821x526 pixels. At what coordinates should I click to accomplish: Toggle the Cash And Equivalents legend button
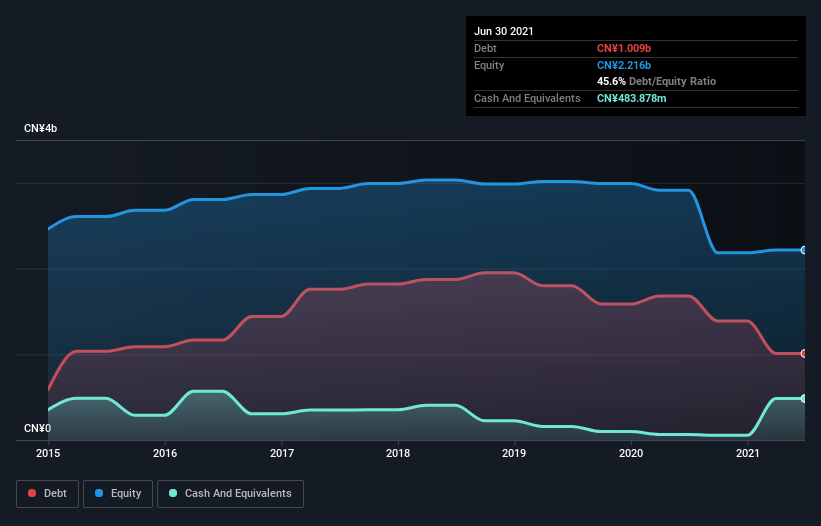pyautogui.click(x=230, y=494)
